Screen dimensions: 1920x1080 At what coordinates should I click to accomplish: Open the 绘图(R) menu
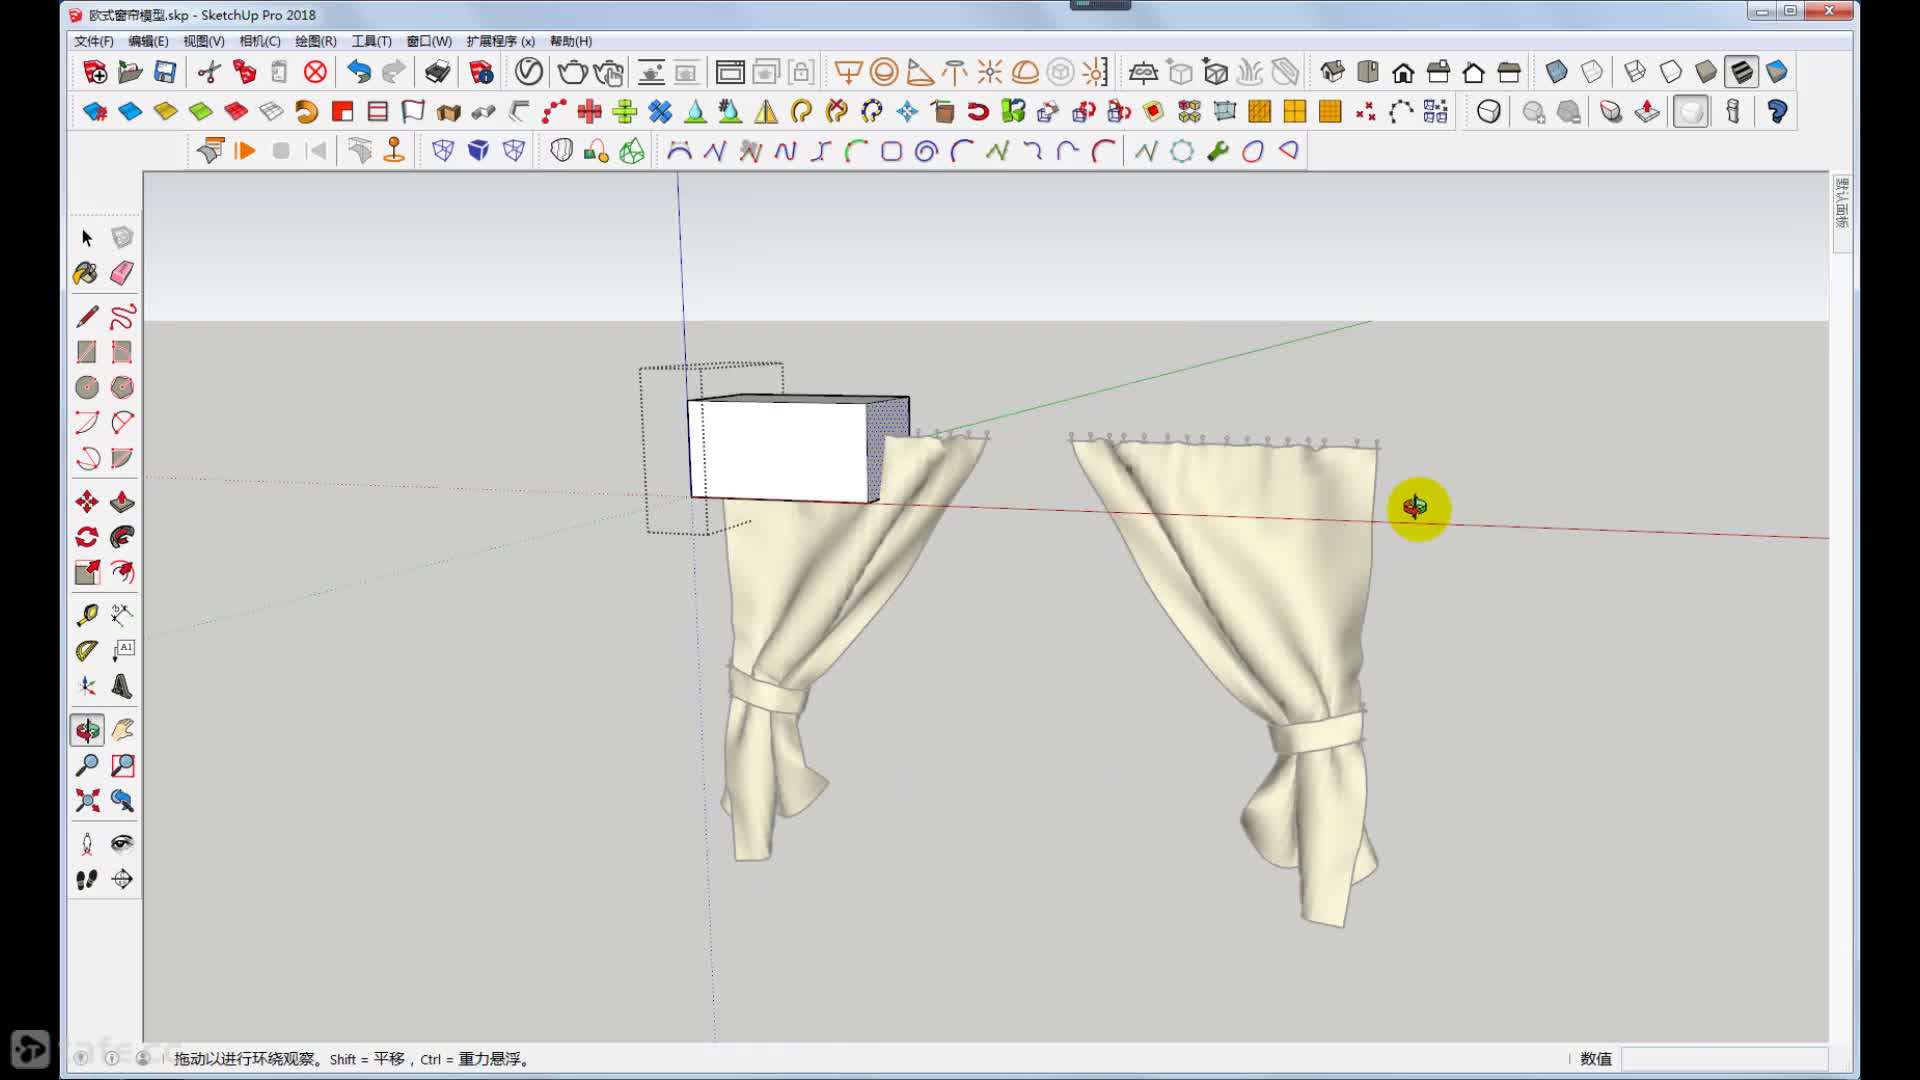pyautogui.click(x=315, y=41)
